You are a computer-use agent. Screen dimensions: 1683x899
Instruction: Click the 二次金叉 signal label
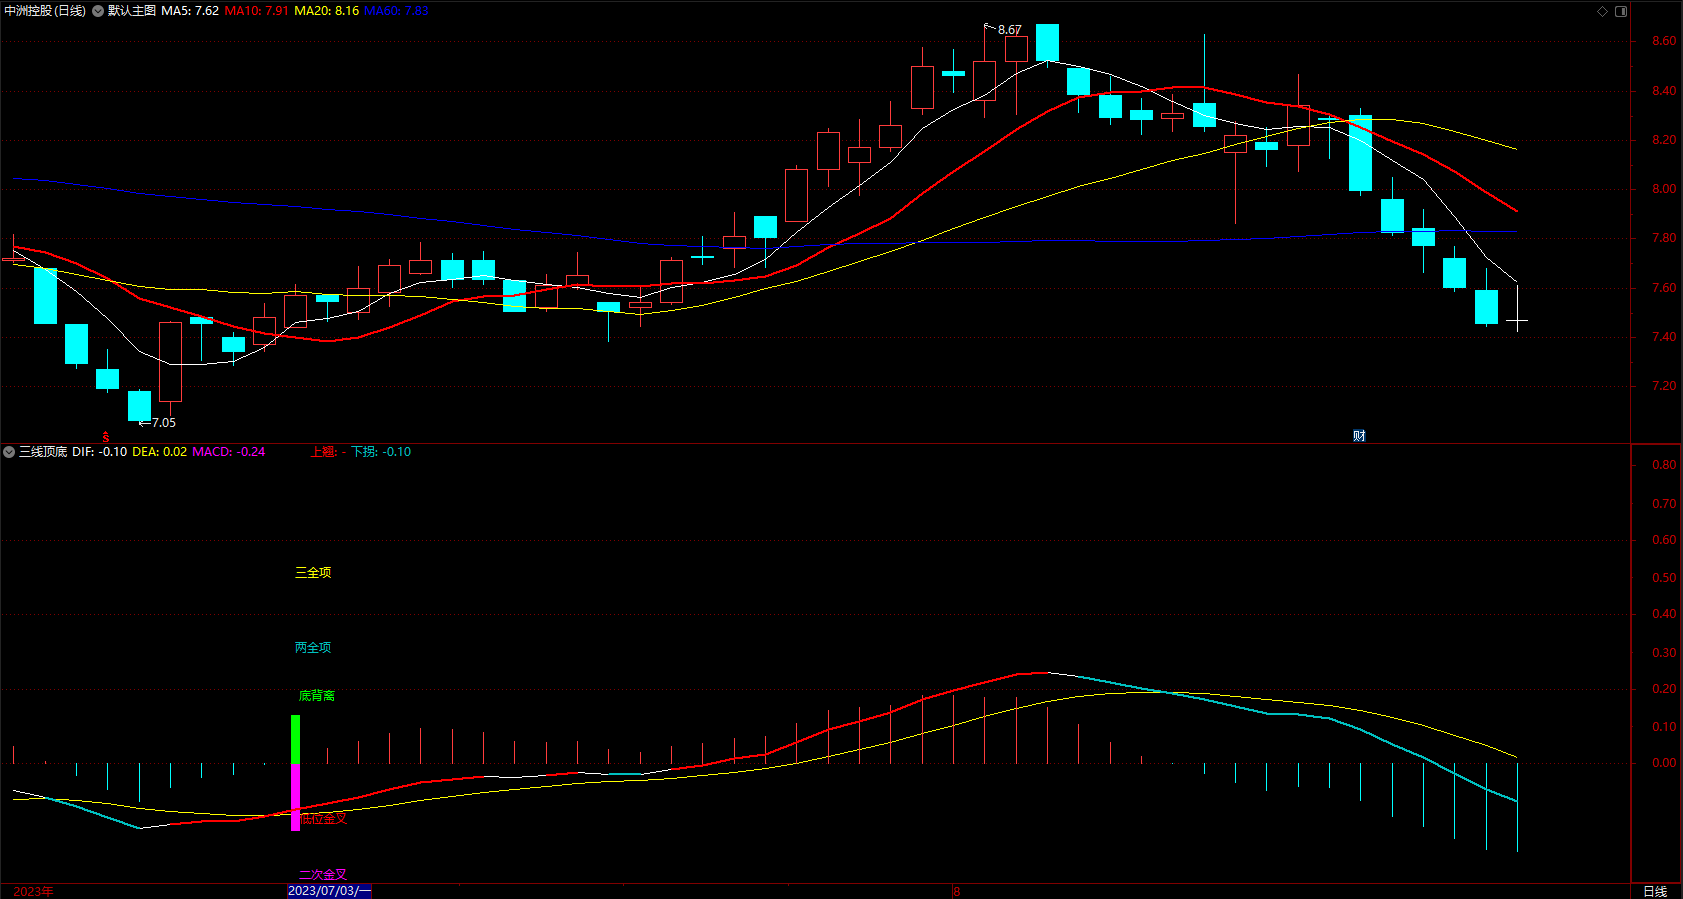pyautogui.click(x=323, y=874)
